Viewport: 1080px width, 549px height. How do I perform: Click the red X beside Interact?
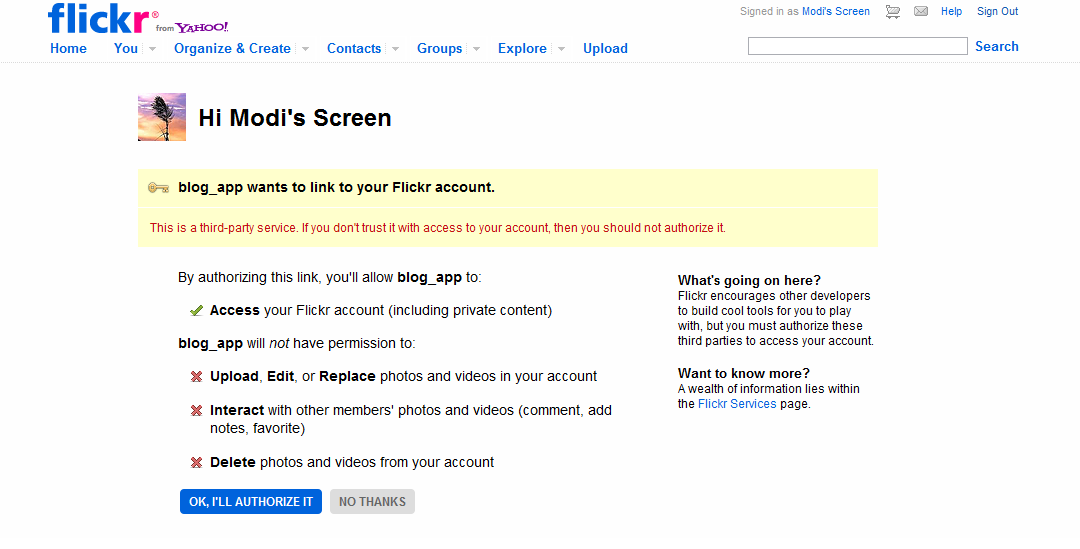[x=196, y=411]
